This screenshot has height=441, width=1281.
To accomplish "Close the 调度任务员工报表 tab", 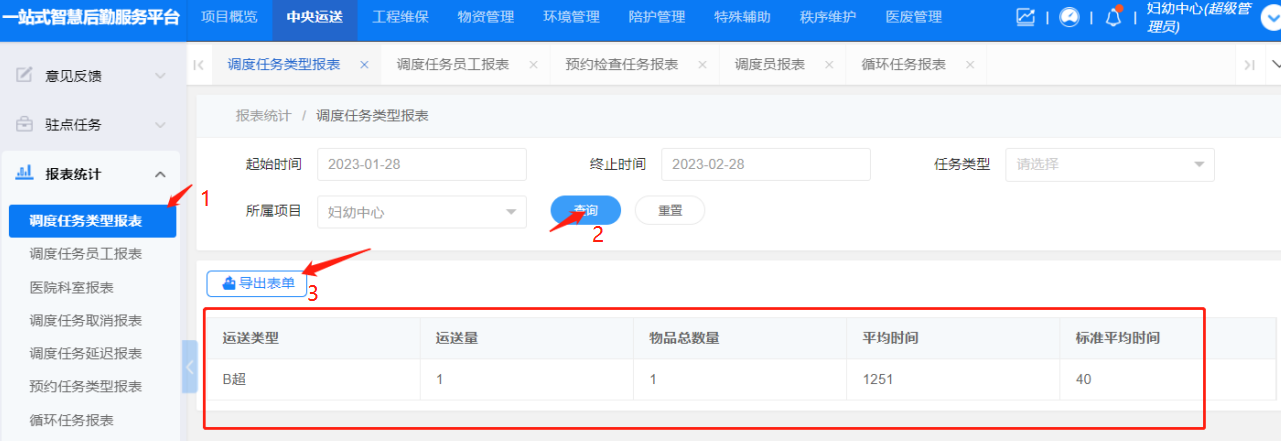I will pos(533,64).
